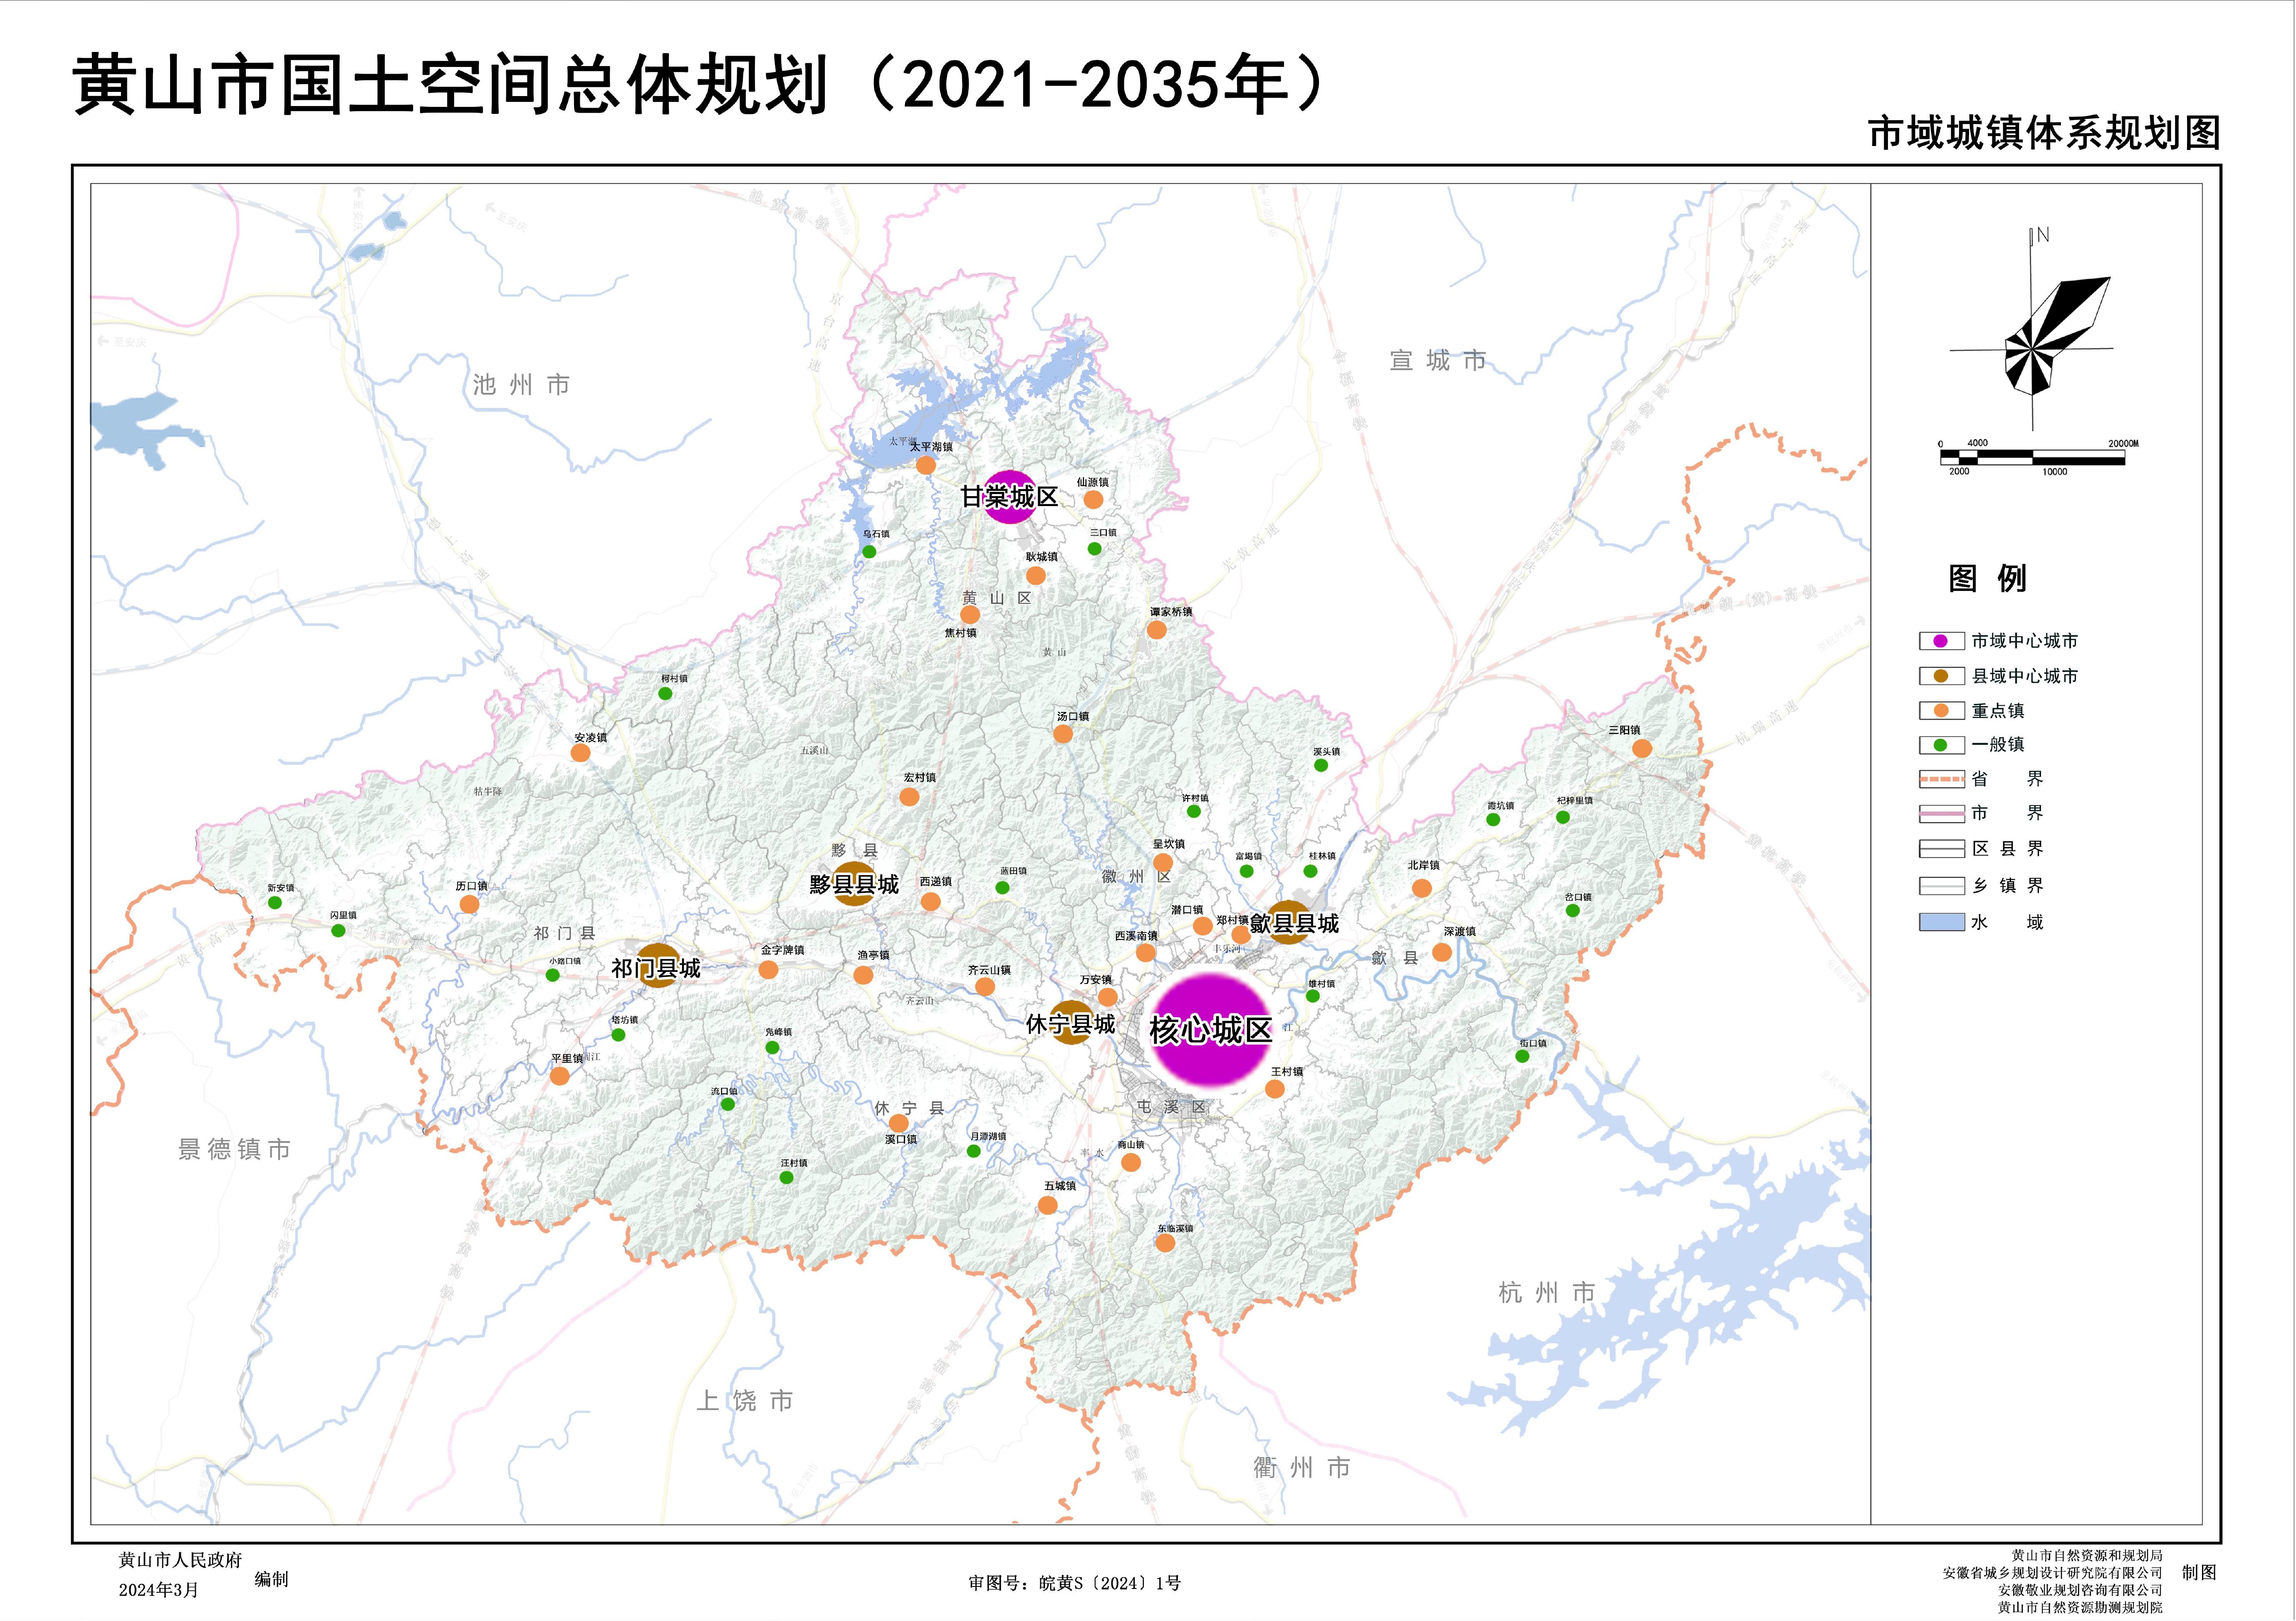Click the magenta 甘棠城区 marker
The width and height of the screenshot is (2296, 1621).
tap(1009, 496)
